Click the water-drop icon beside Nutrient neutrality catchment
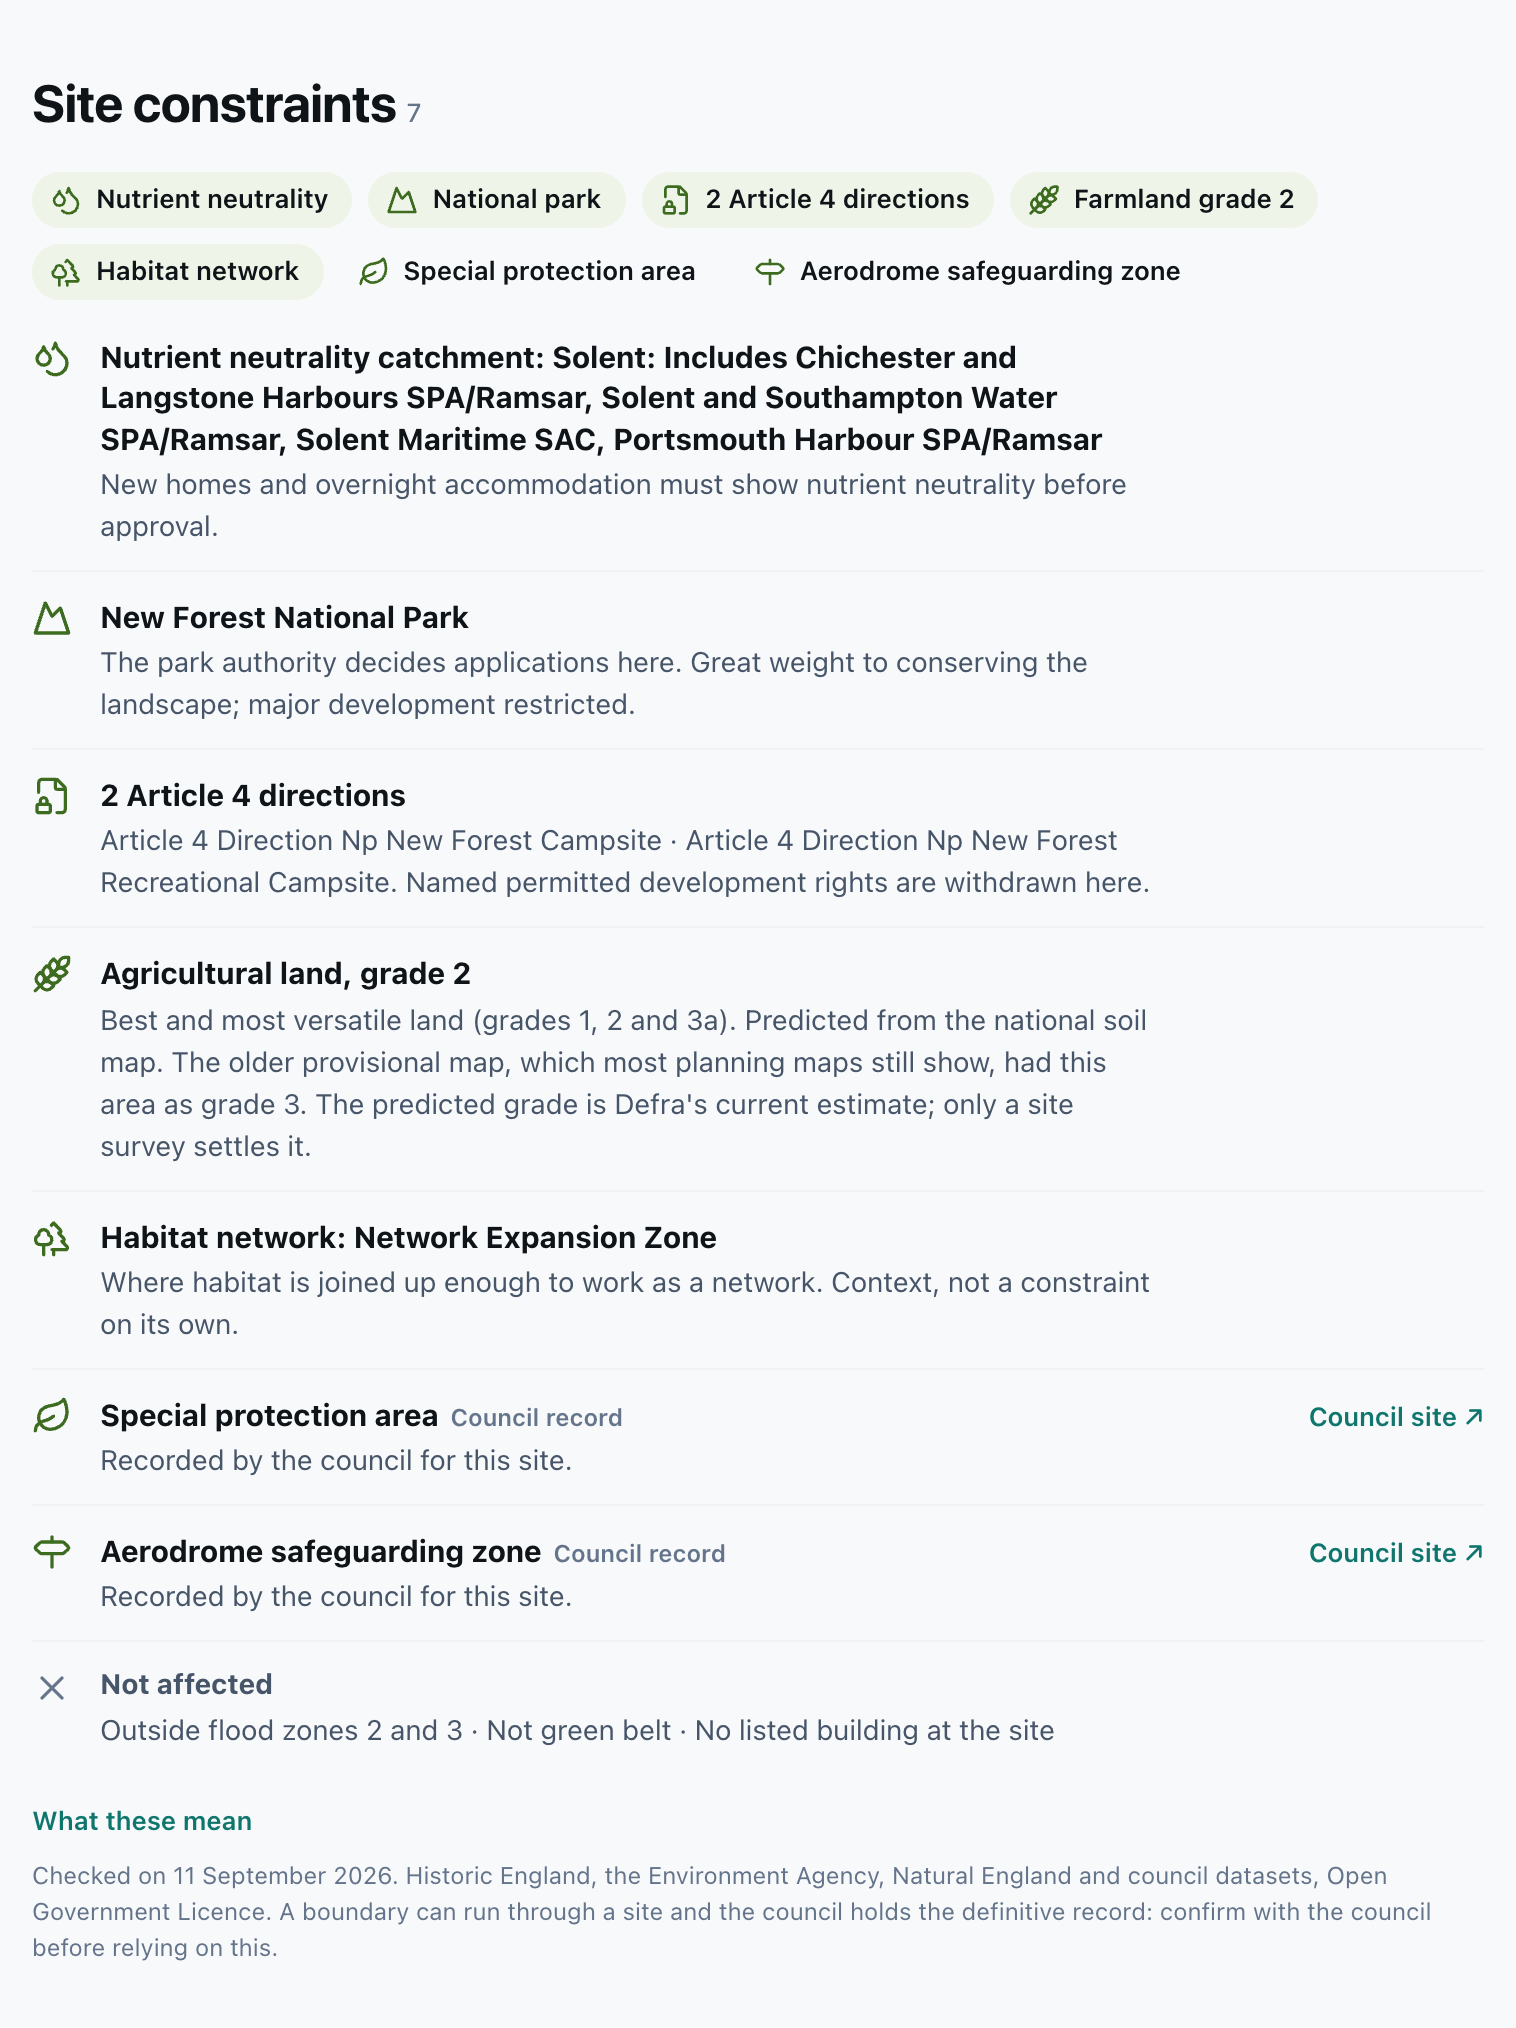Screen dimensions: 1516x2028 point(52,359)
